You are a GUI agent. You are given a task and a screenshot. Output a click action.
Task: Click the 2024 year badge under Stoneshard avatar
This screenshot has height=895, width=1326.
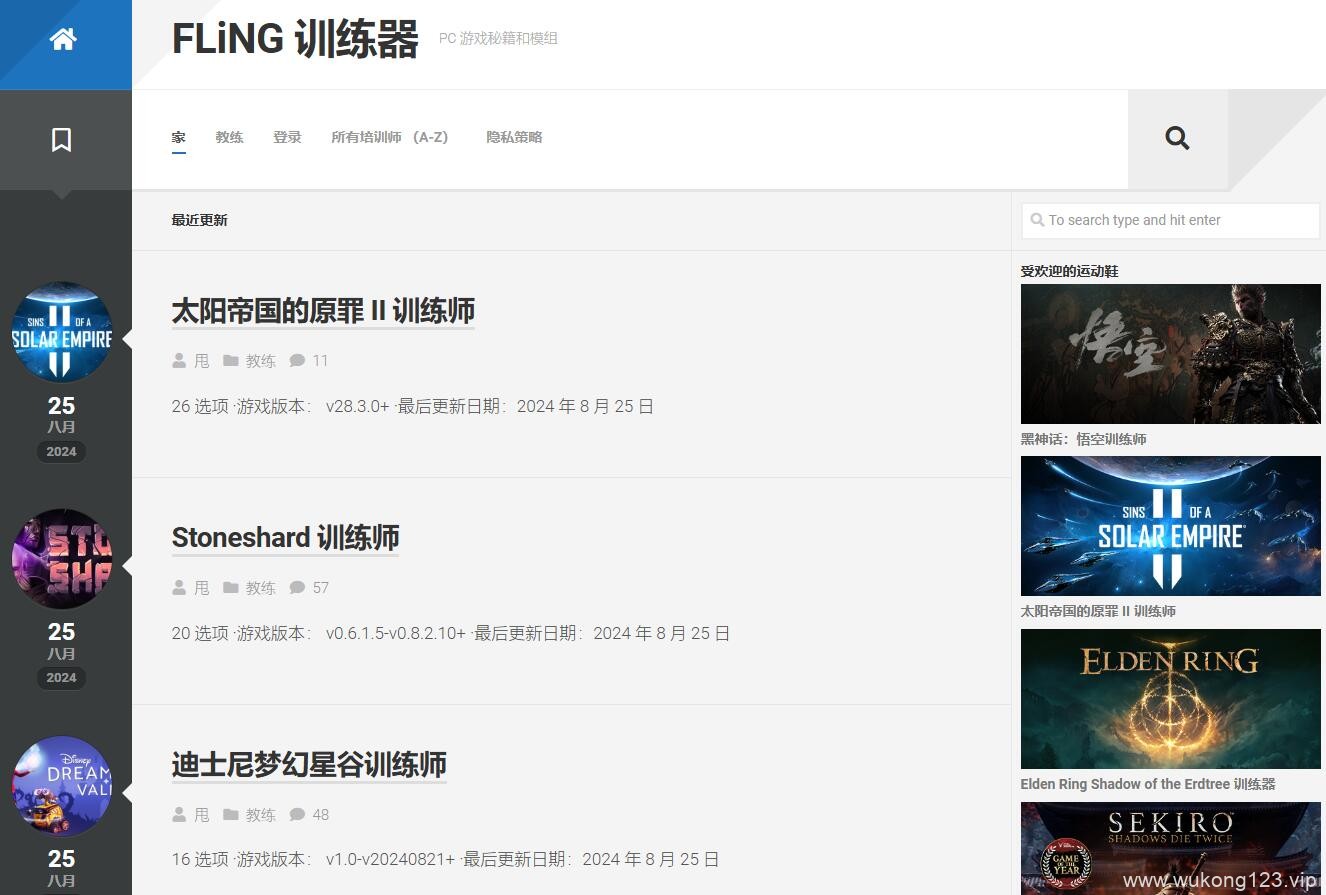(x=61, y=678)
